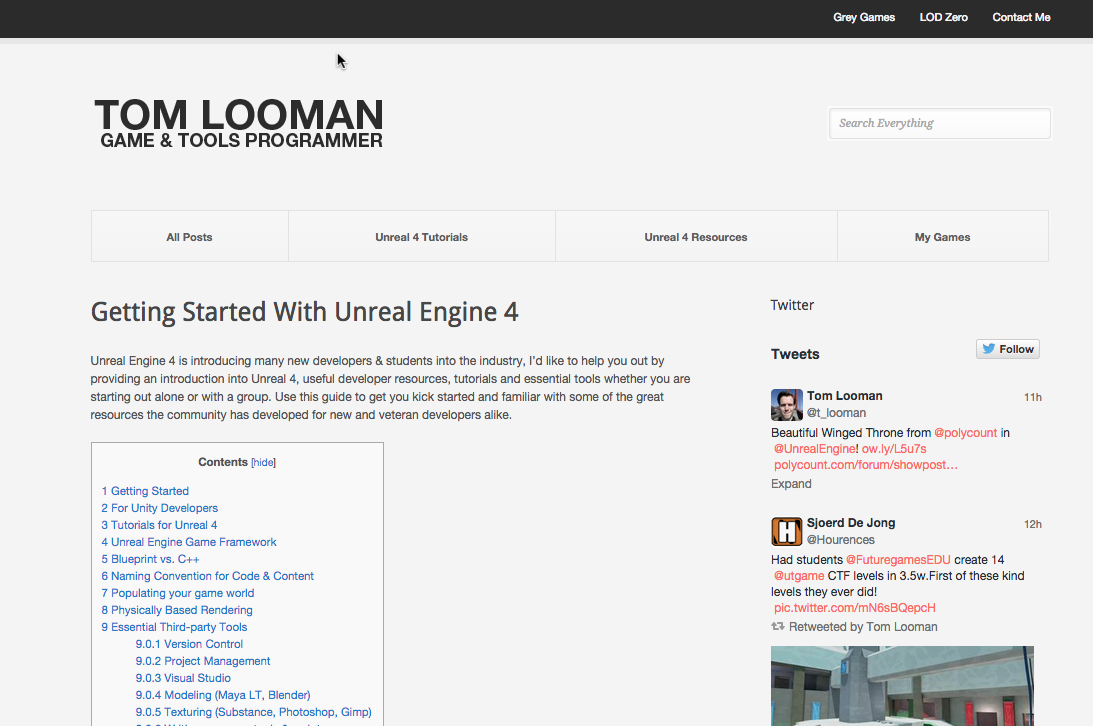
Task: Open the polycount.com/forum/showpost link
Action: pyautogui.click(x=866, y=464)
